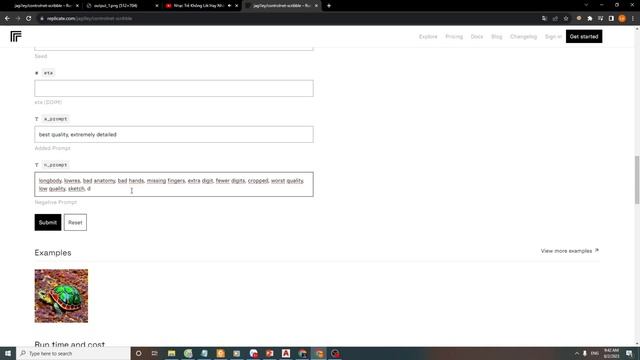Click the Replicate logo

[x=16, y=36]
